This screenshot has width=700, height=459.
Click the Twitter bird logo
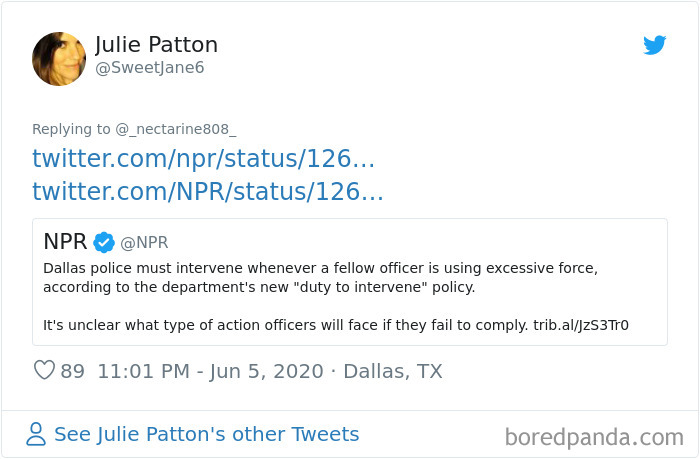(x=655, y=45)
